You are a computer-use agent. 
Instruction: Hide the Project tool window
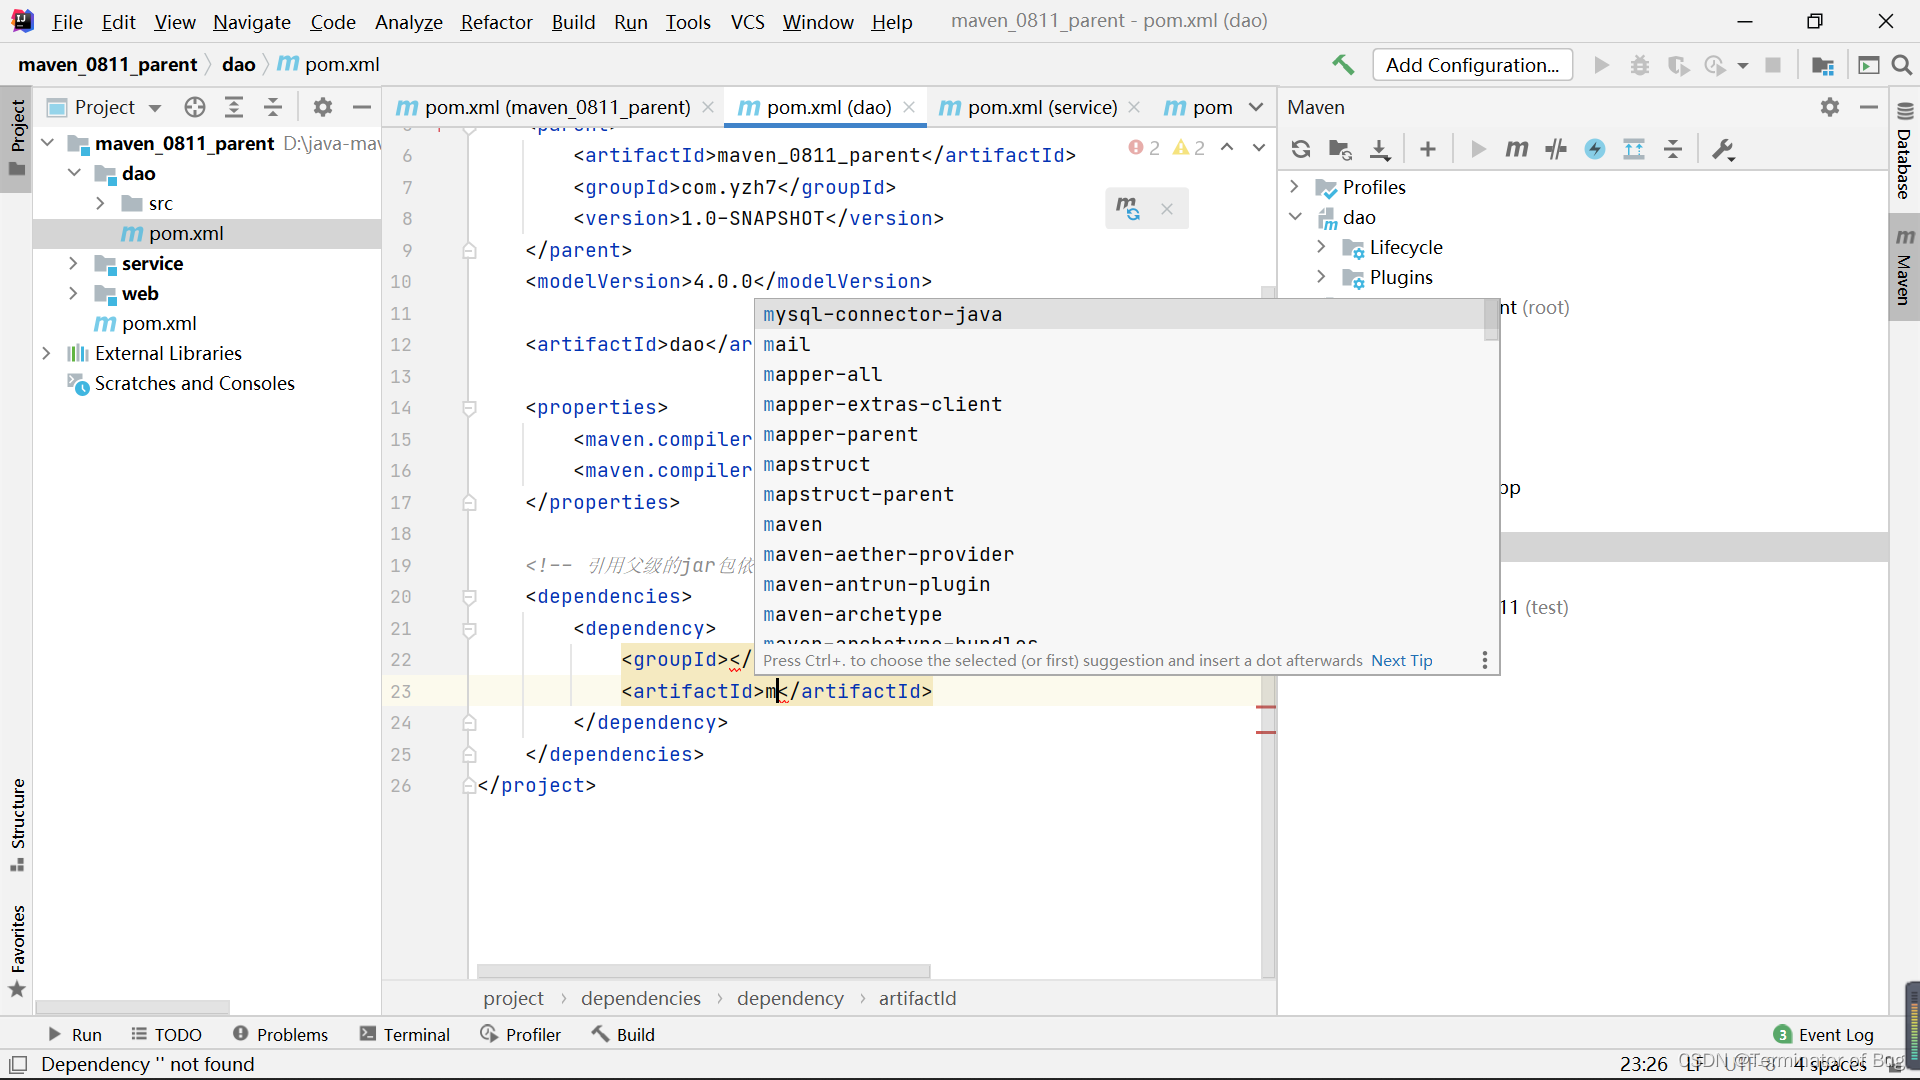362,107
